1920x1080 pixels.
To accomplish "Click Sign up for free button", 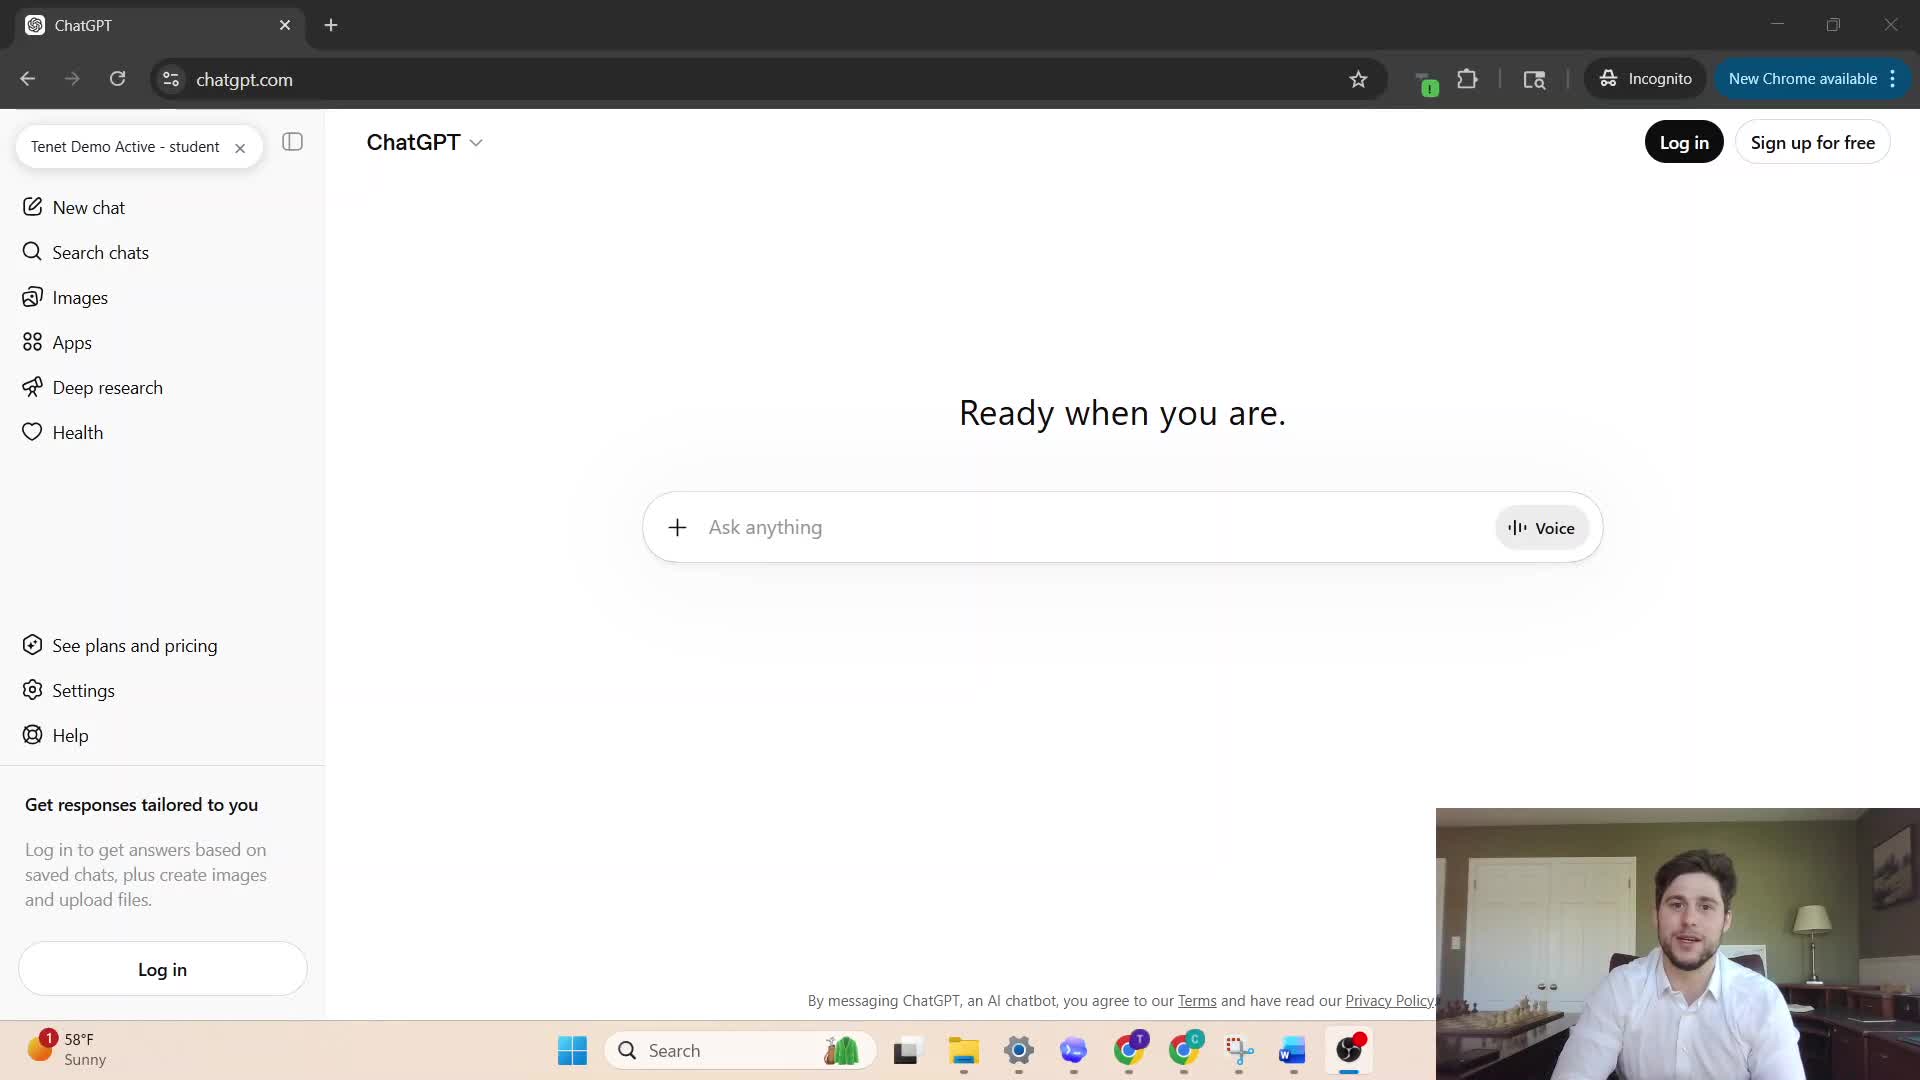I will click(1811, 143).
